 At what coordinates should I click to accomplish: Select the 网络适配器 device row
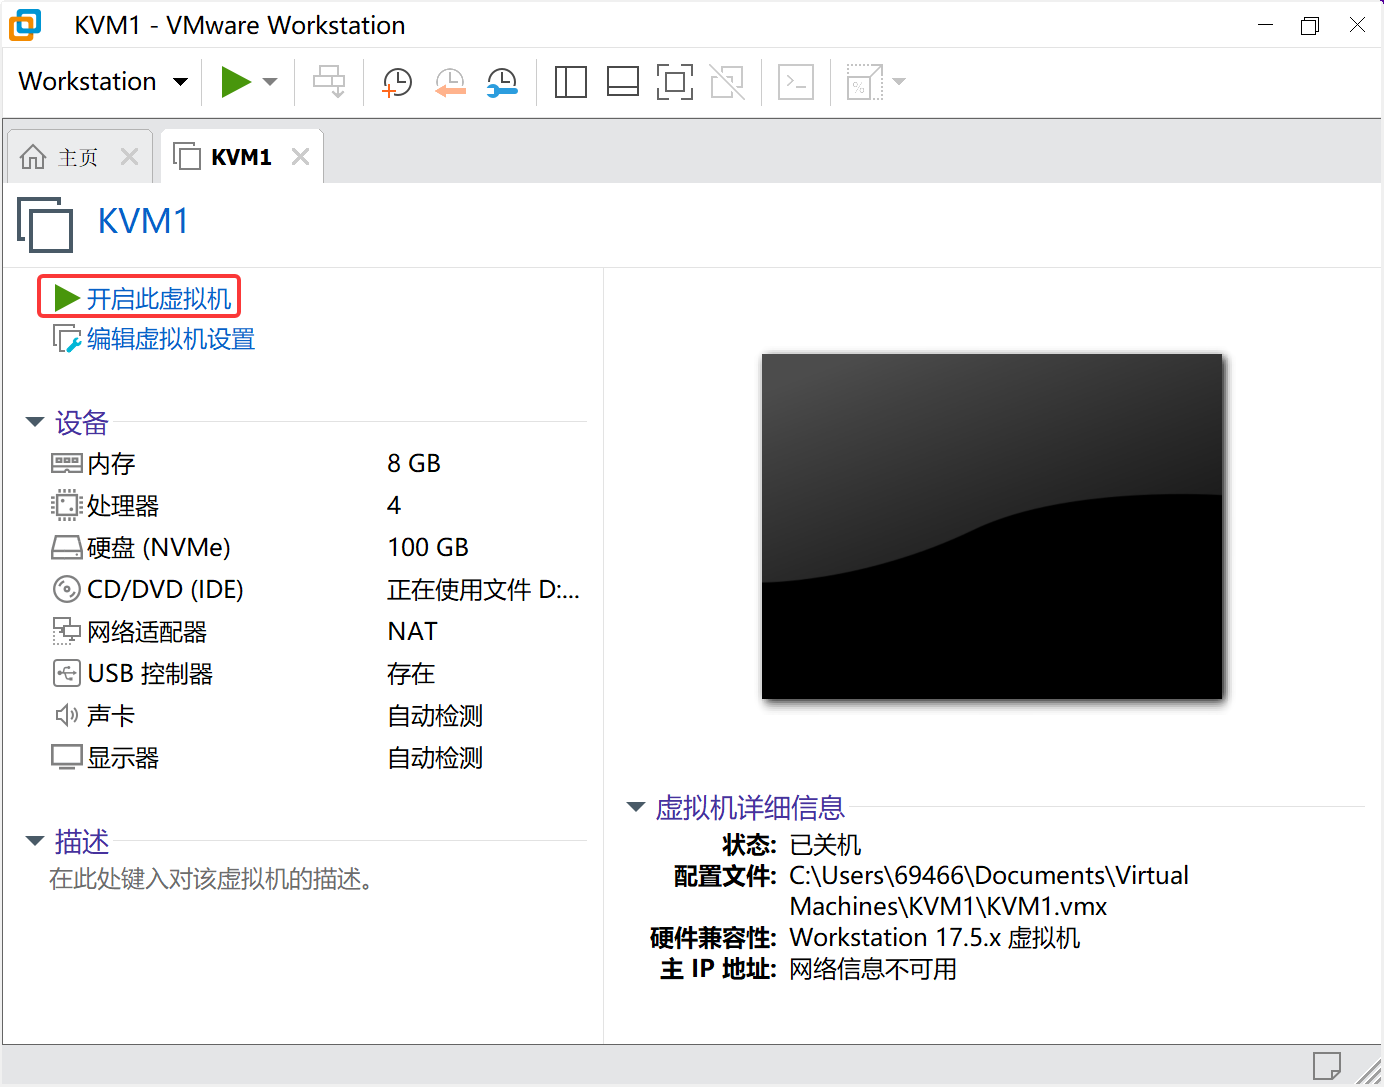[x=318, y=632]
